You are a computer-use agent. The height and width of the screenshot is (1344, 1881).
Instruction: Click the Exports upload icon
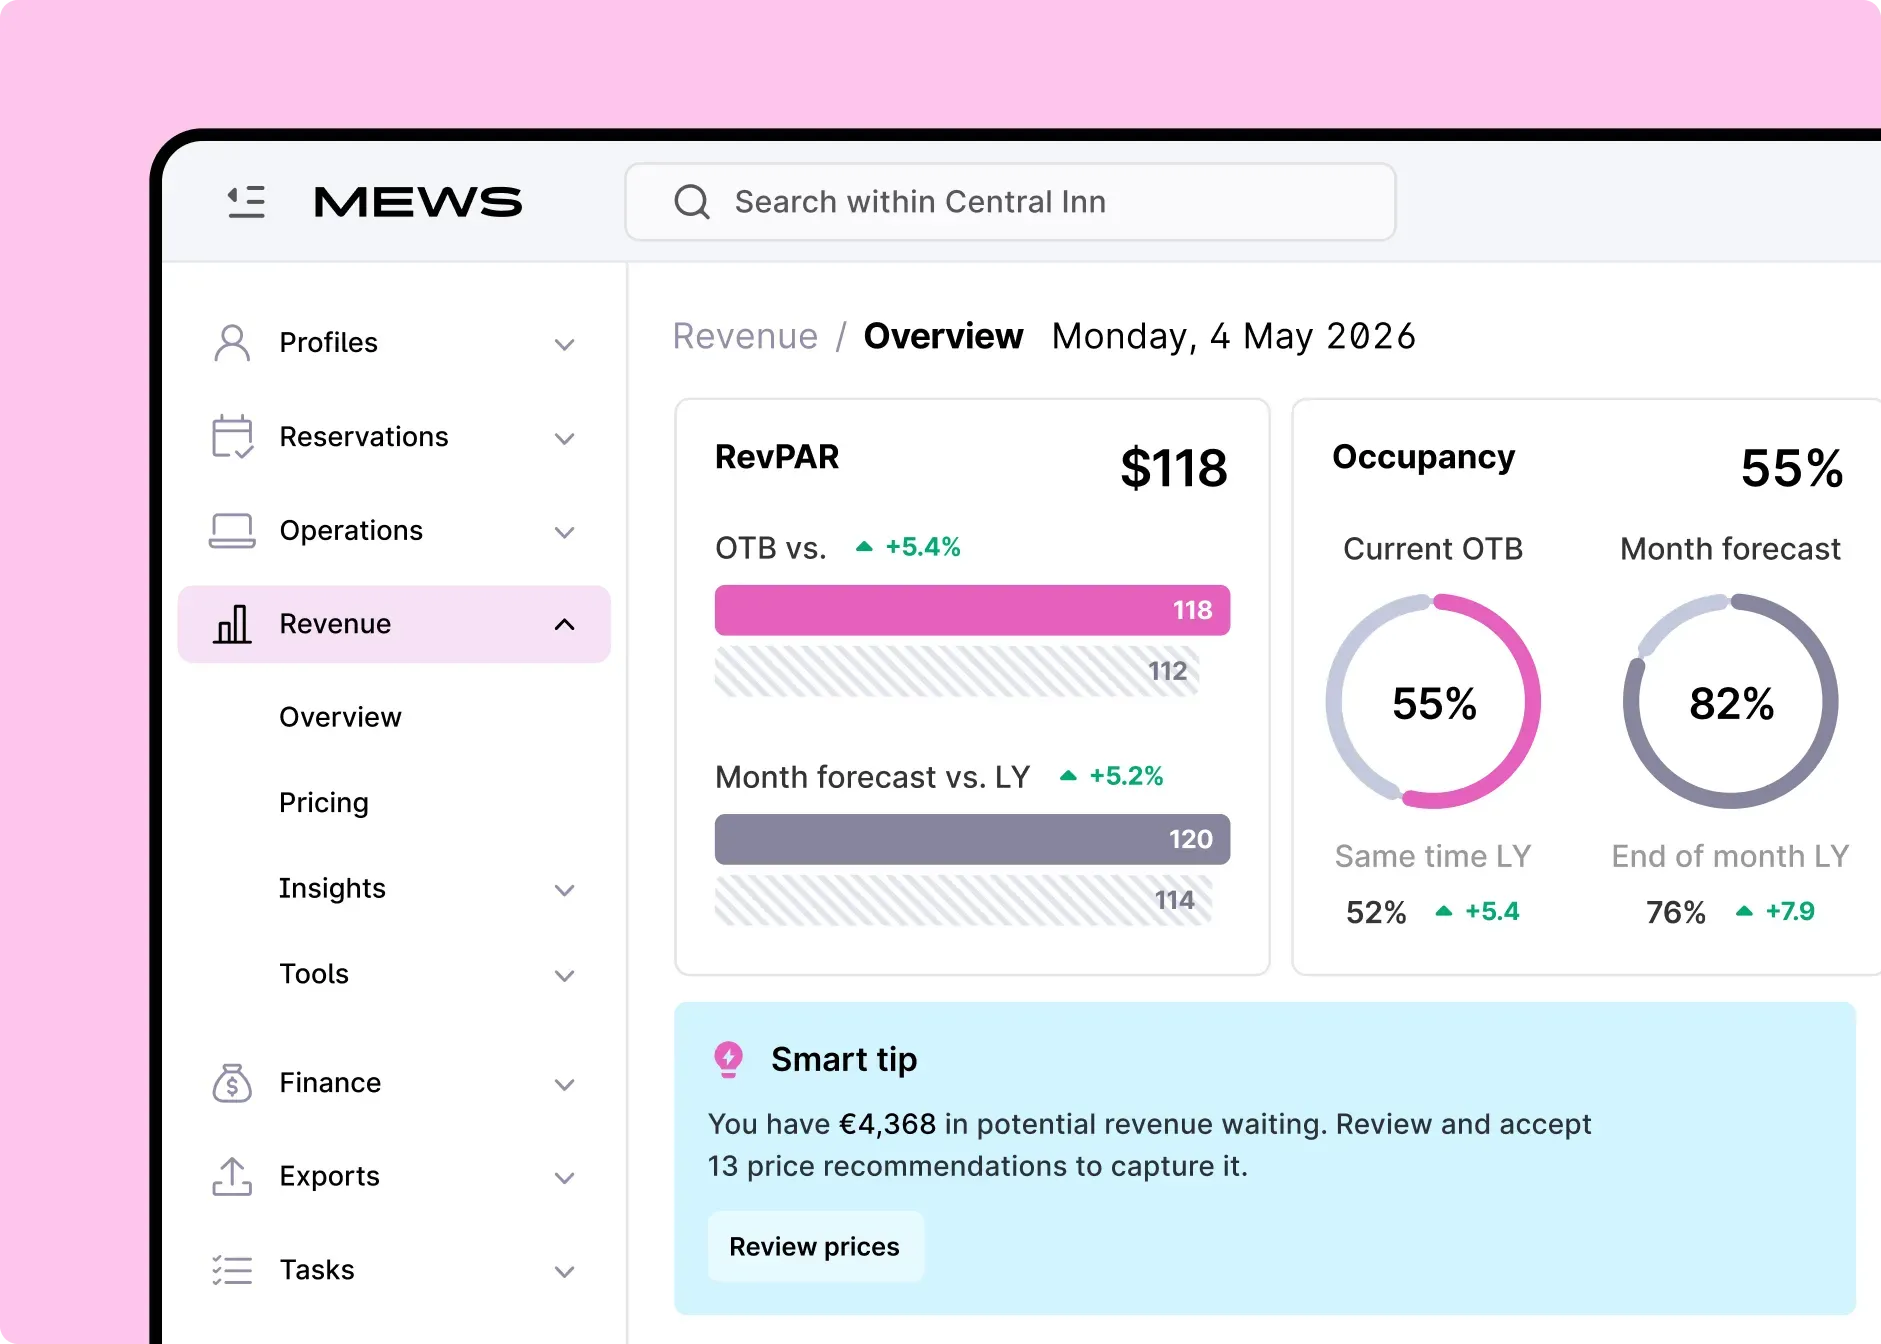[x=232, y=1177]
